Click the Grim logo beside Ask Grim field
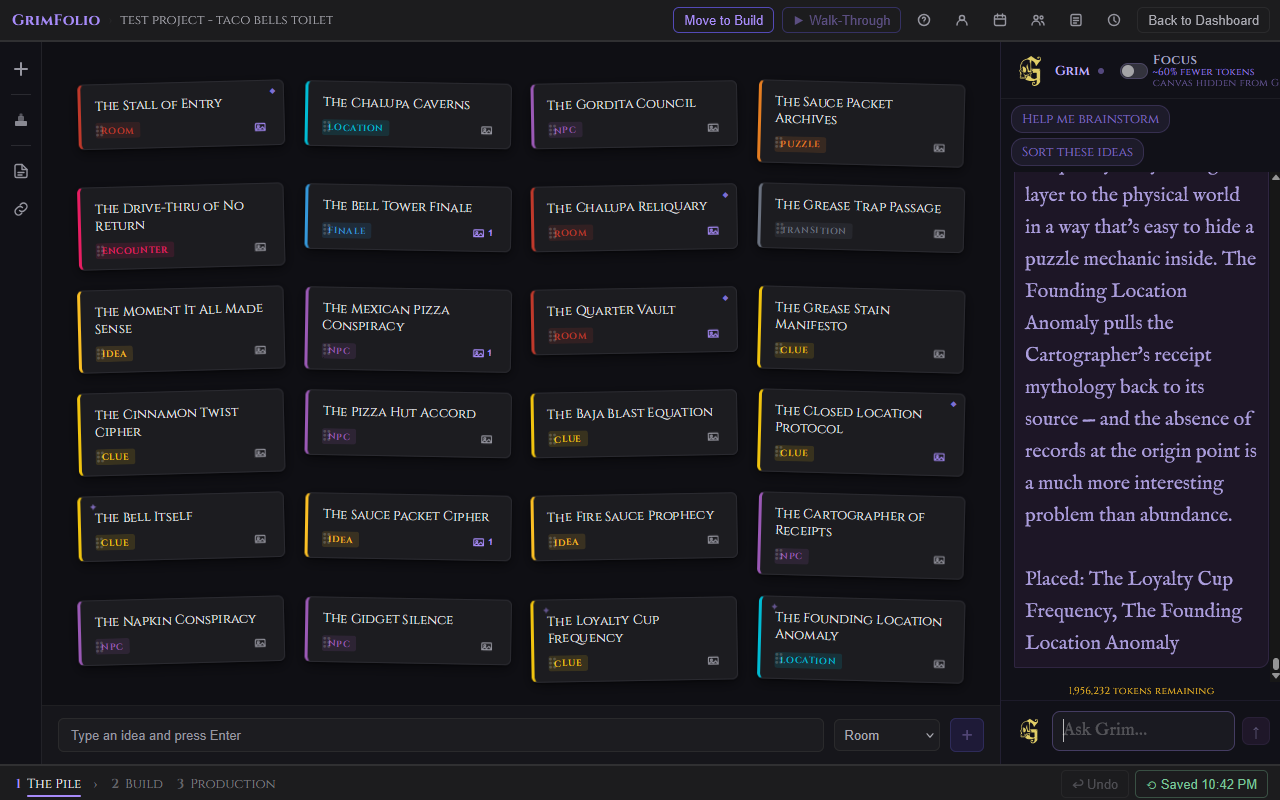This screenshot has height=800, width=1280. tap(1029, 731)
